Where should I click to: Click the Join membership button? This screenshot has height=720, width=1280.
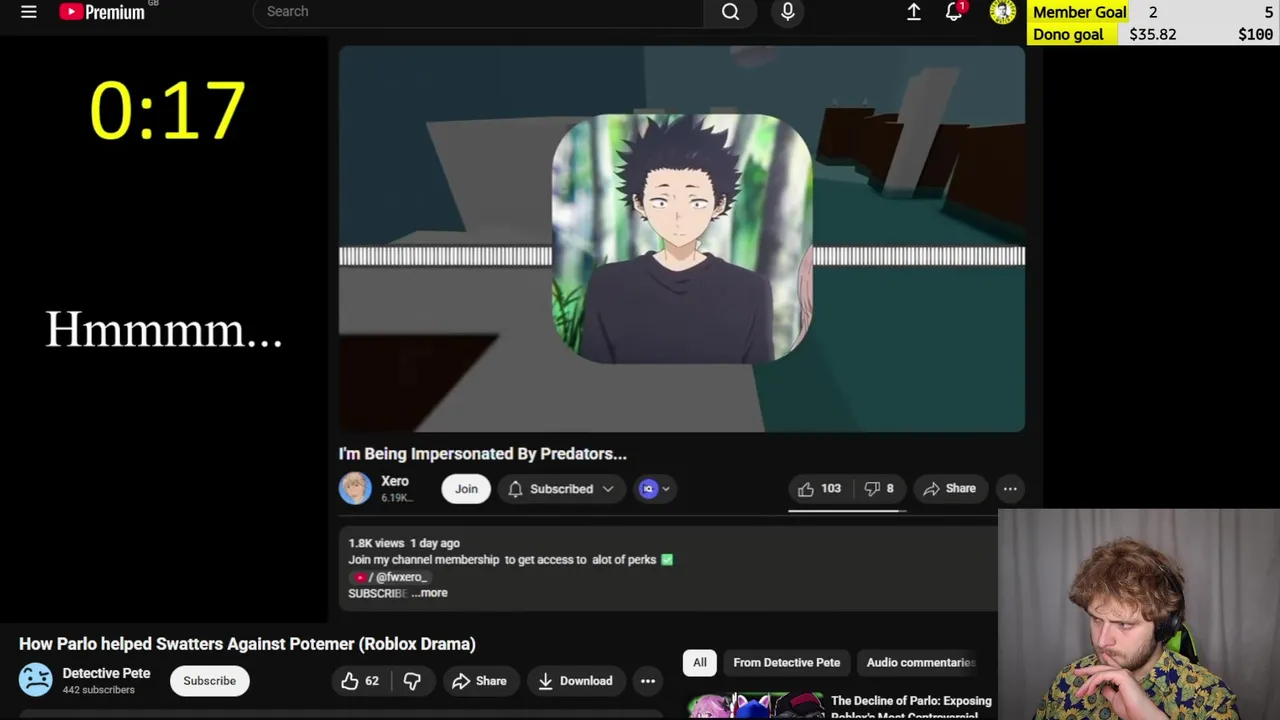466,489
